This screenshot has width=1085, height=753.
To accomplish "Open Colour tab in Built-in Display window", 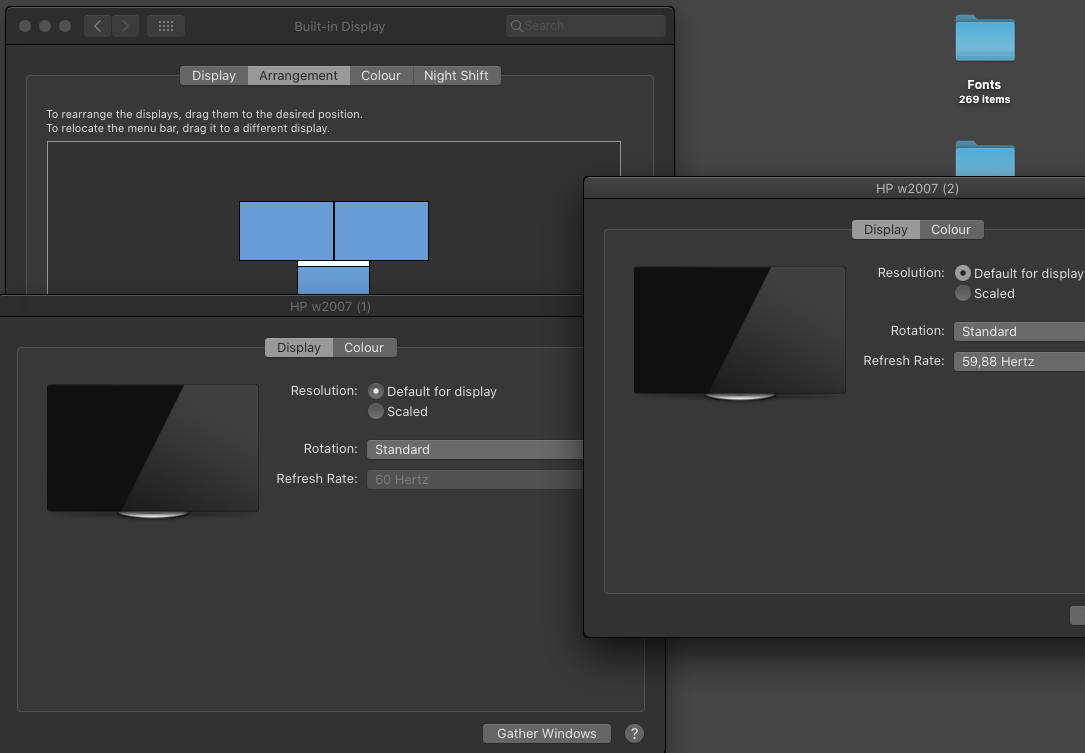I will click(x=381, y=75).
